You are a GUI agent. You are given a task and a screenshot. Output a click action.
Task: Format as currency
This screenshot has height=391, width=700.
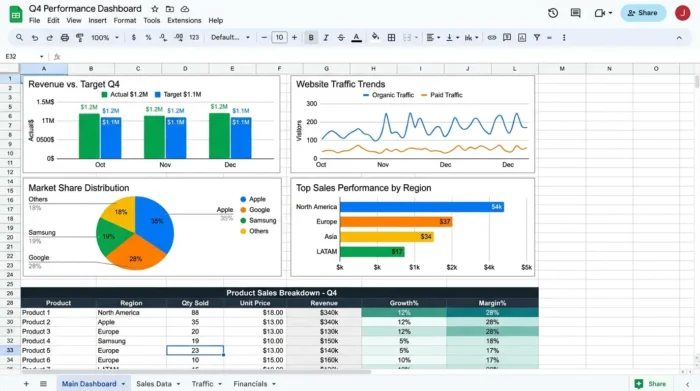[133, 37]
